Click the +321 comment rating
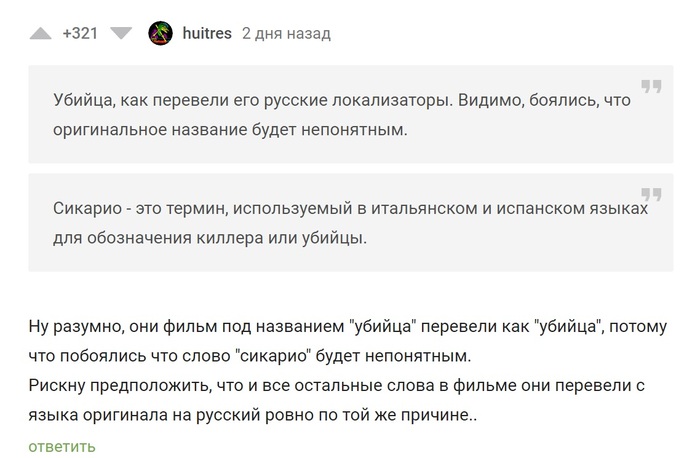 pyautogui.click(x=80, y=34)
